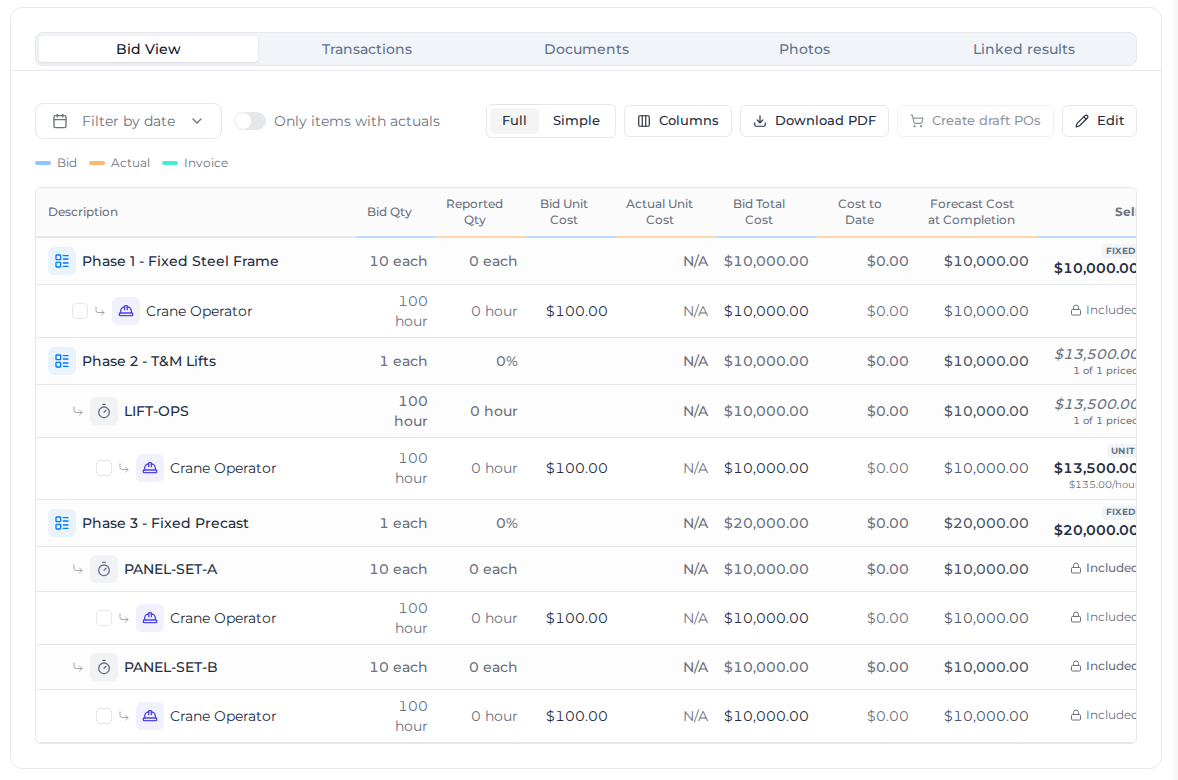Click the UNIT badge on Crane Operator row

pyautogui.click(x=1122, y=451)
